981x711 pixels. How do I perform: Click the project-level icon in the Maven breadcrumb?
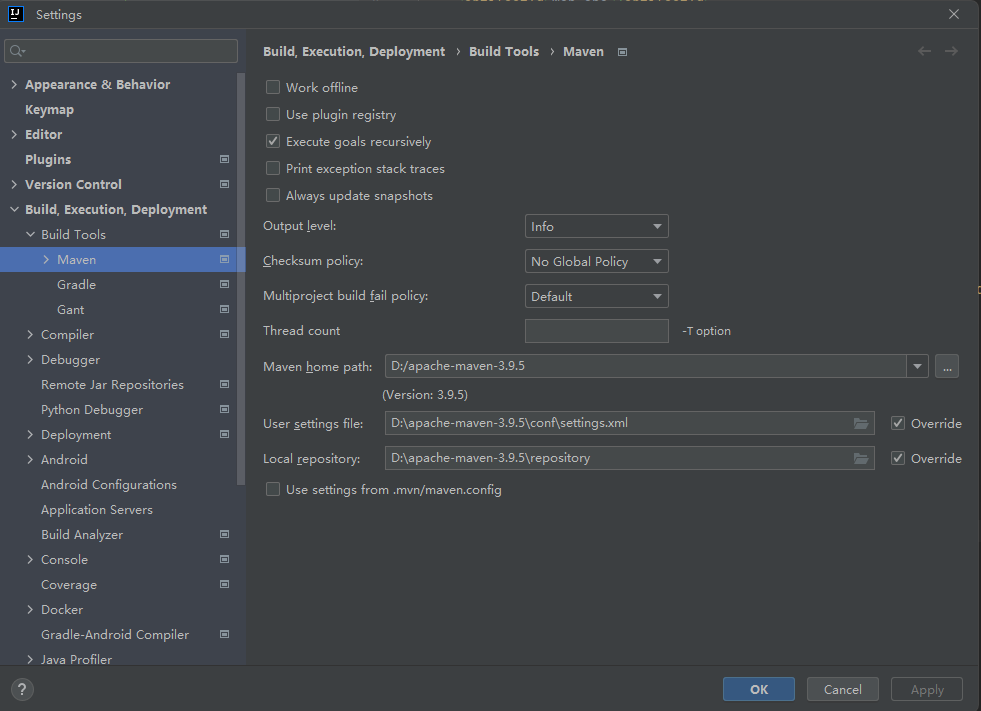click(x=623, y=52)
